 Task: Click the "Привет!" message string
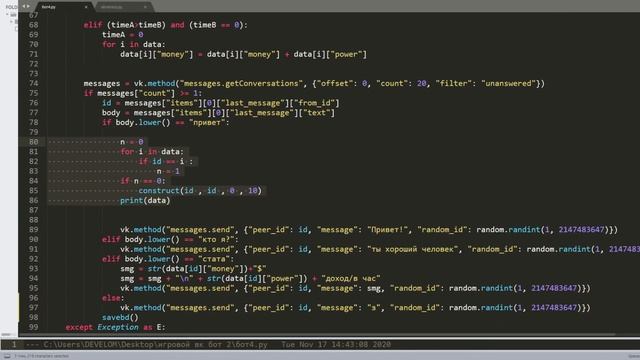coord(387,230)
